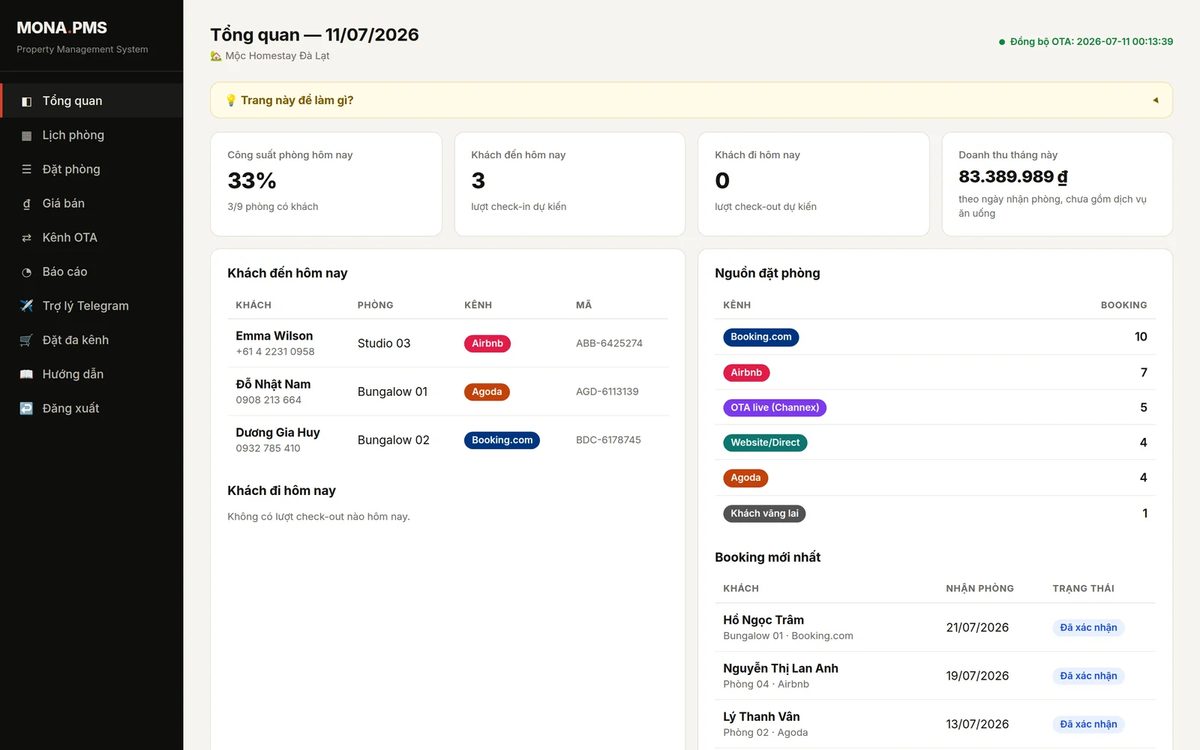Screen dimensions: 1200x750
Task: Open the Giá bán price icon
Action: (x=26, y=203)
